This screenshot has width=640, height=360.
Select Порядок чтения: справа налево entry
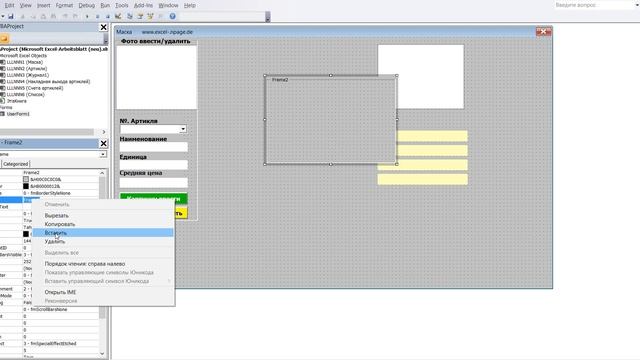pyautogui.click(x=104, y=264)
